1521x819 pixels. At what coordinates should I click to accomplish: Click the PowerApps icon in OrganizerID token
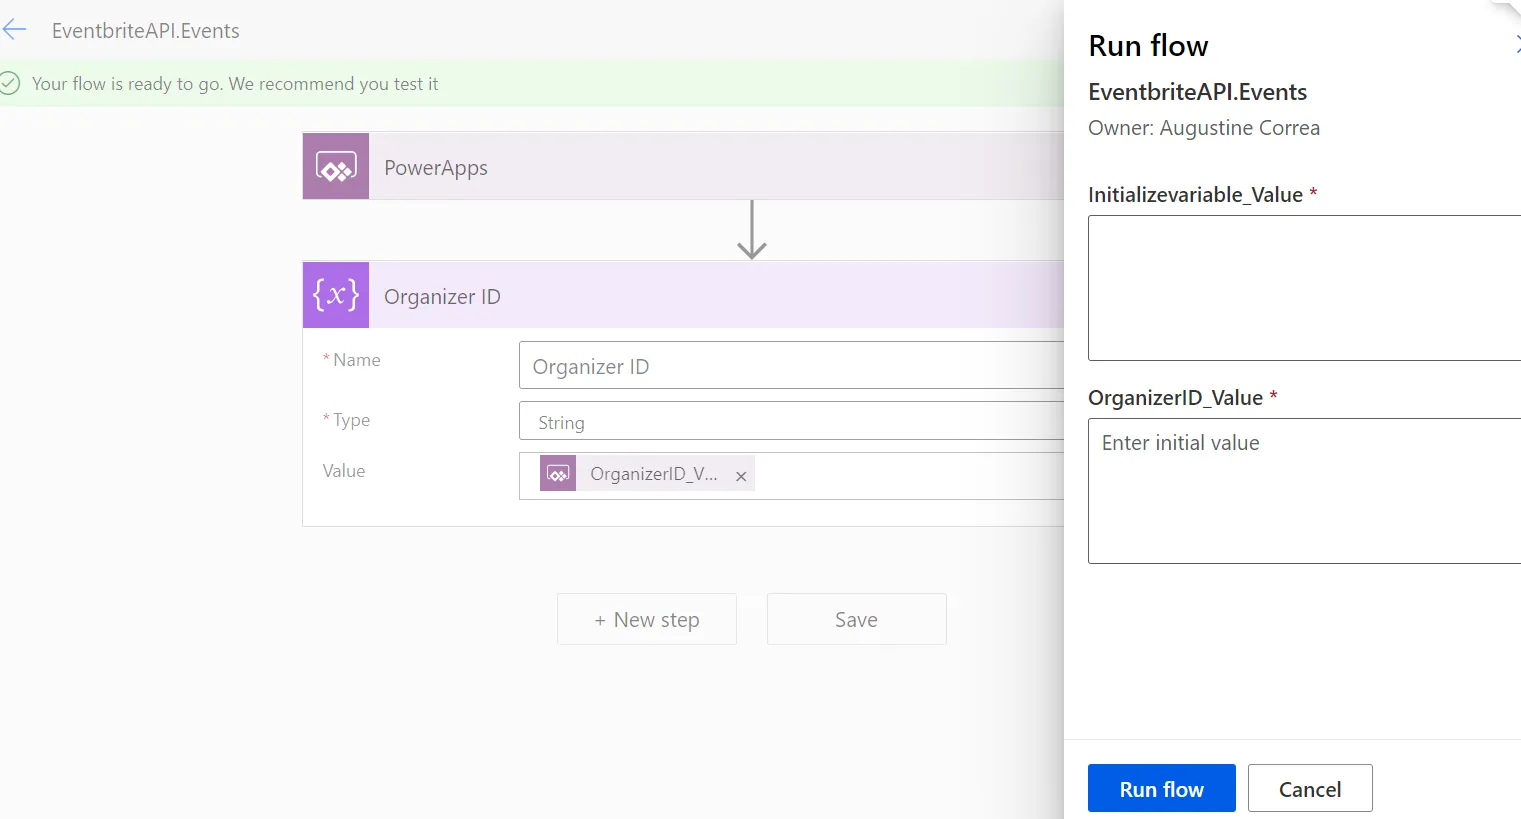[558, 474]
